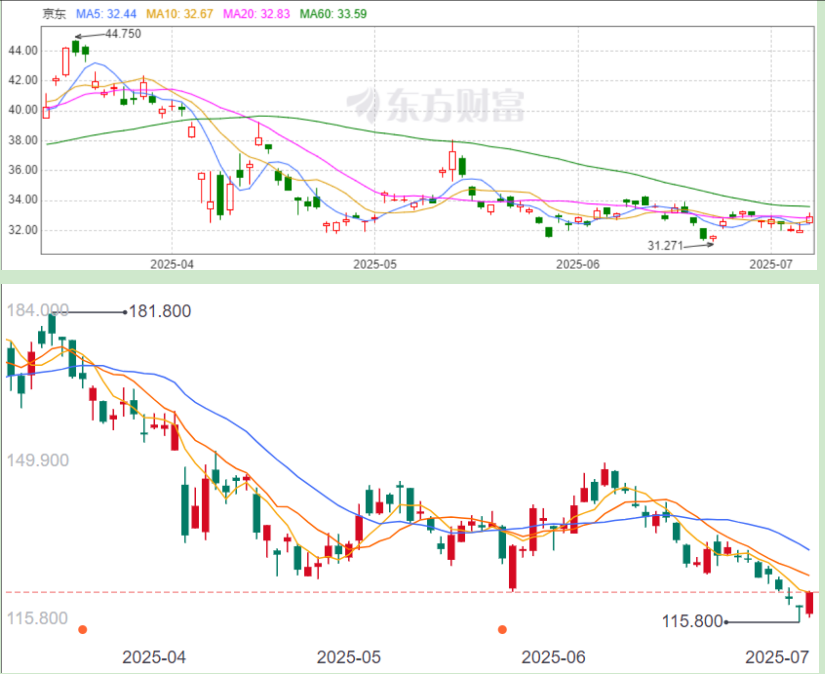Click the 31.271 low price annotation
Screen dimensions: 825x674
click(x=665, y=245)
